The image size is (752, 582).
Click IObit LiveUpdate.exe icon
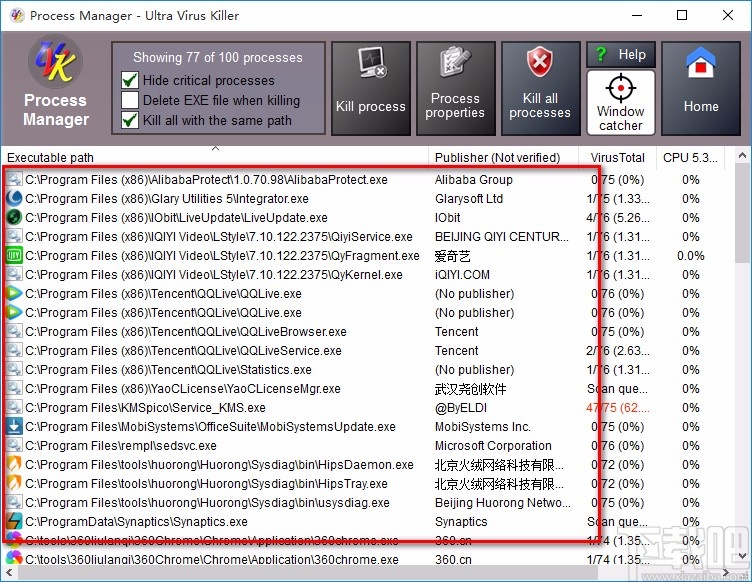click(x=14, y=218)
